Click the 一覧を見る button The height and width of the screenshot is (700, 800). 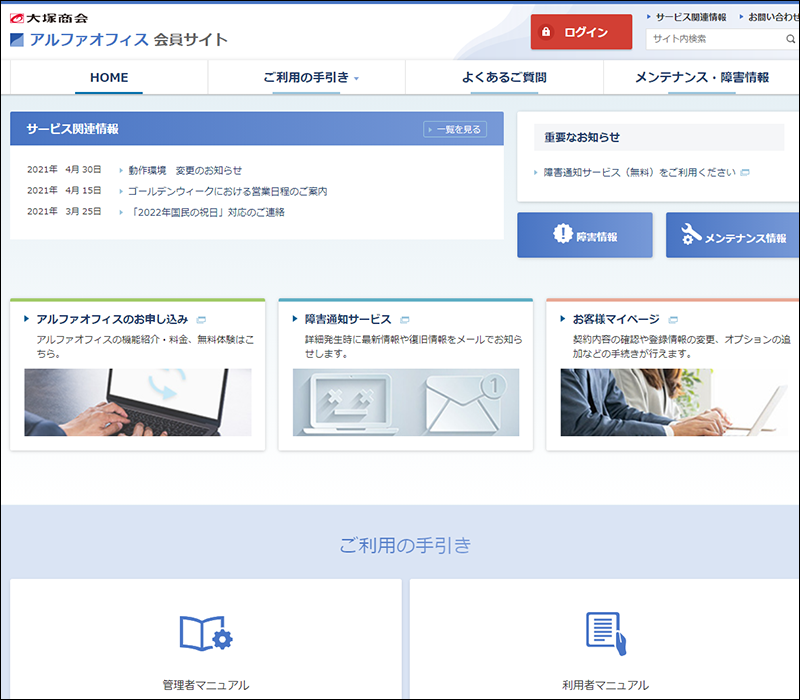tap(455, 130)
